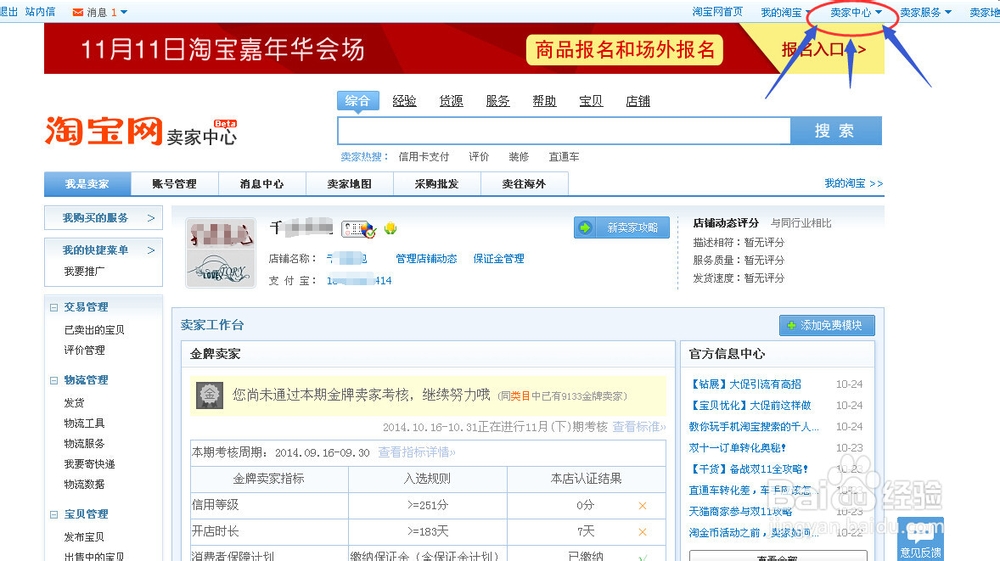Click the 淘宝网 logo
This screenshot has height=561, width=1000.
tap(103, 131)
